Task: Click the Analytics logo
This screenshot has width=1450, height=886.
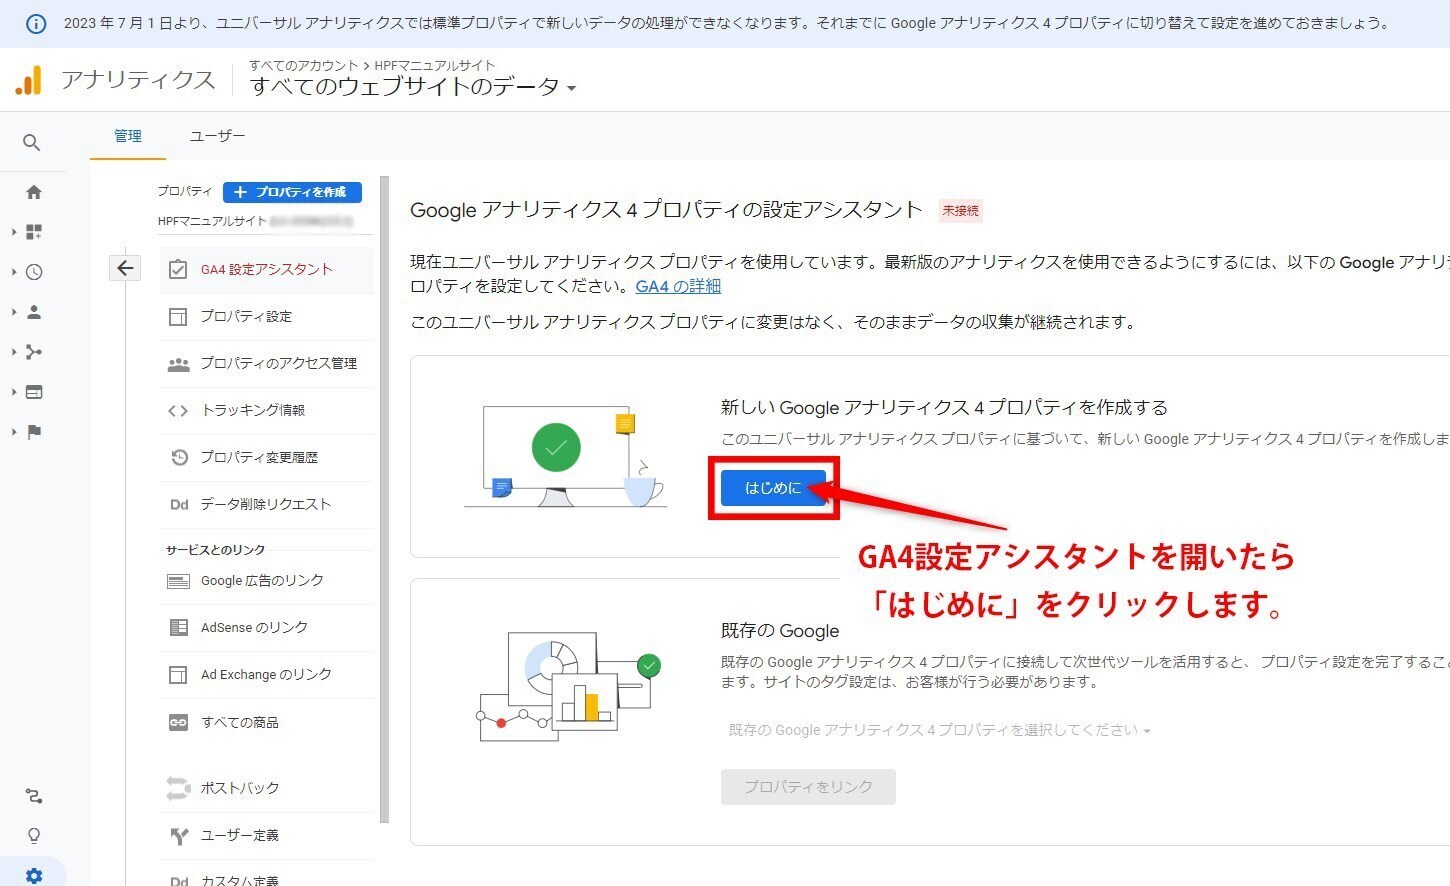Action: [x=28, y=80]
